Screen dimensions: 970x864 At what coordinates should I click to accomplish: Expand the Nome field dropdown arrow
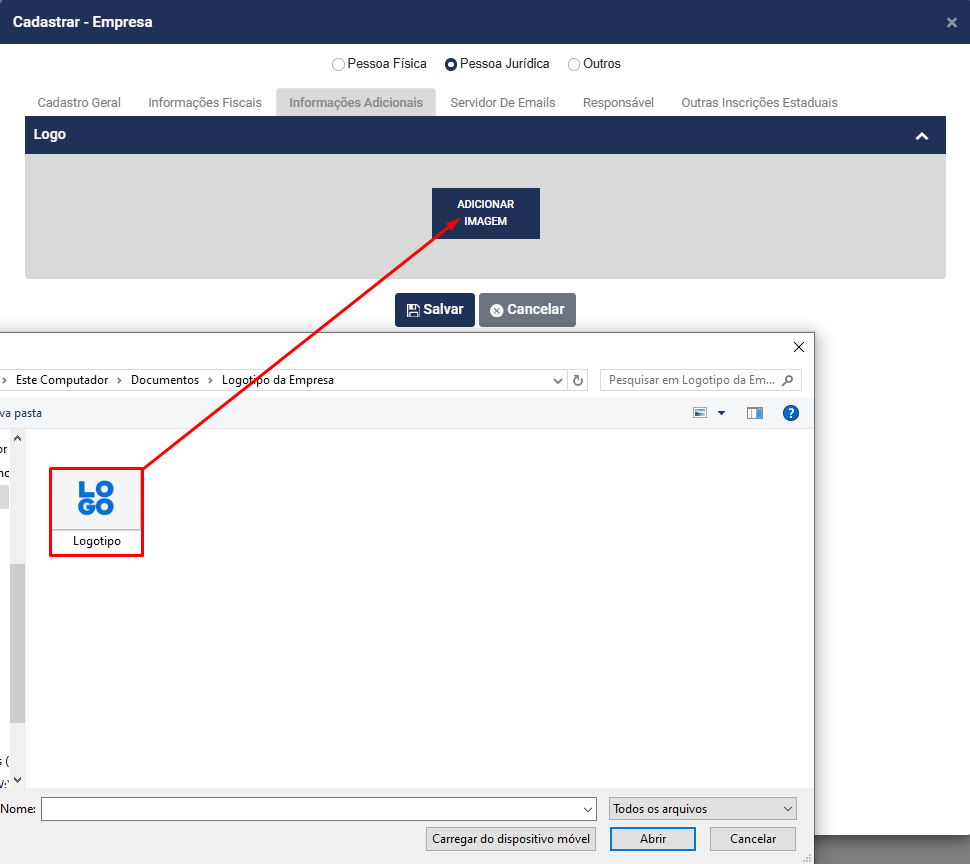[588, 809]
